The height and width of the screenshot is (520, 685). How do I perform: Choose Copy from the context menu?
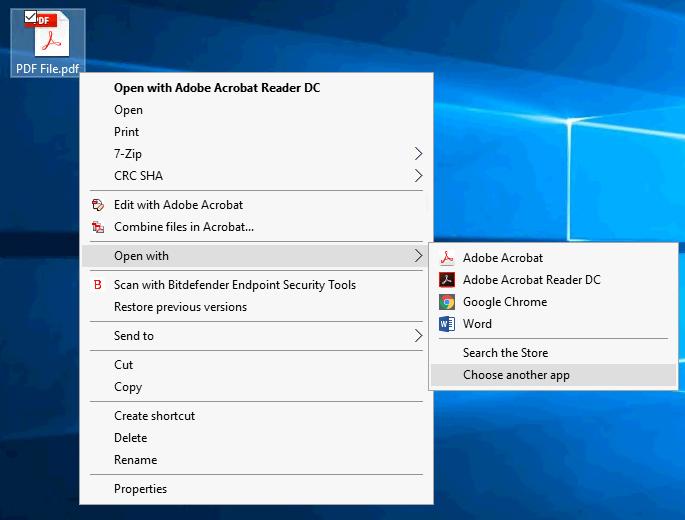pos(256,387)
